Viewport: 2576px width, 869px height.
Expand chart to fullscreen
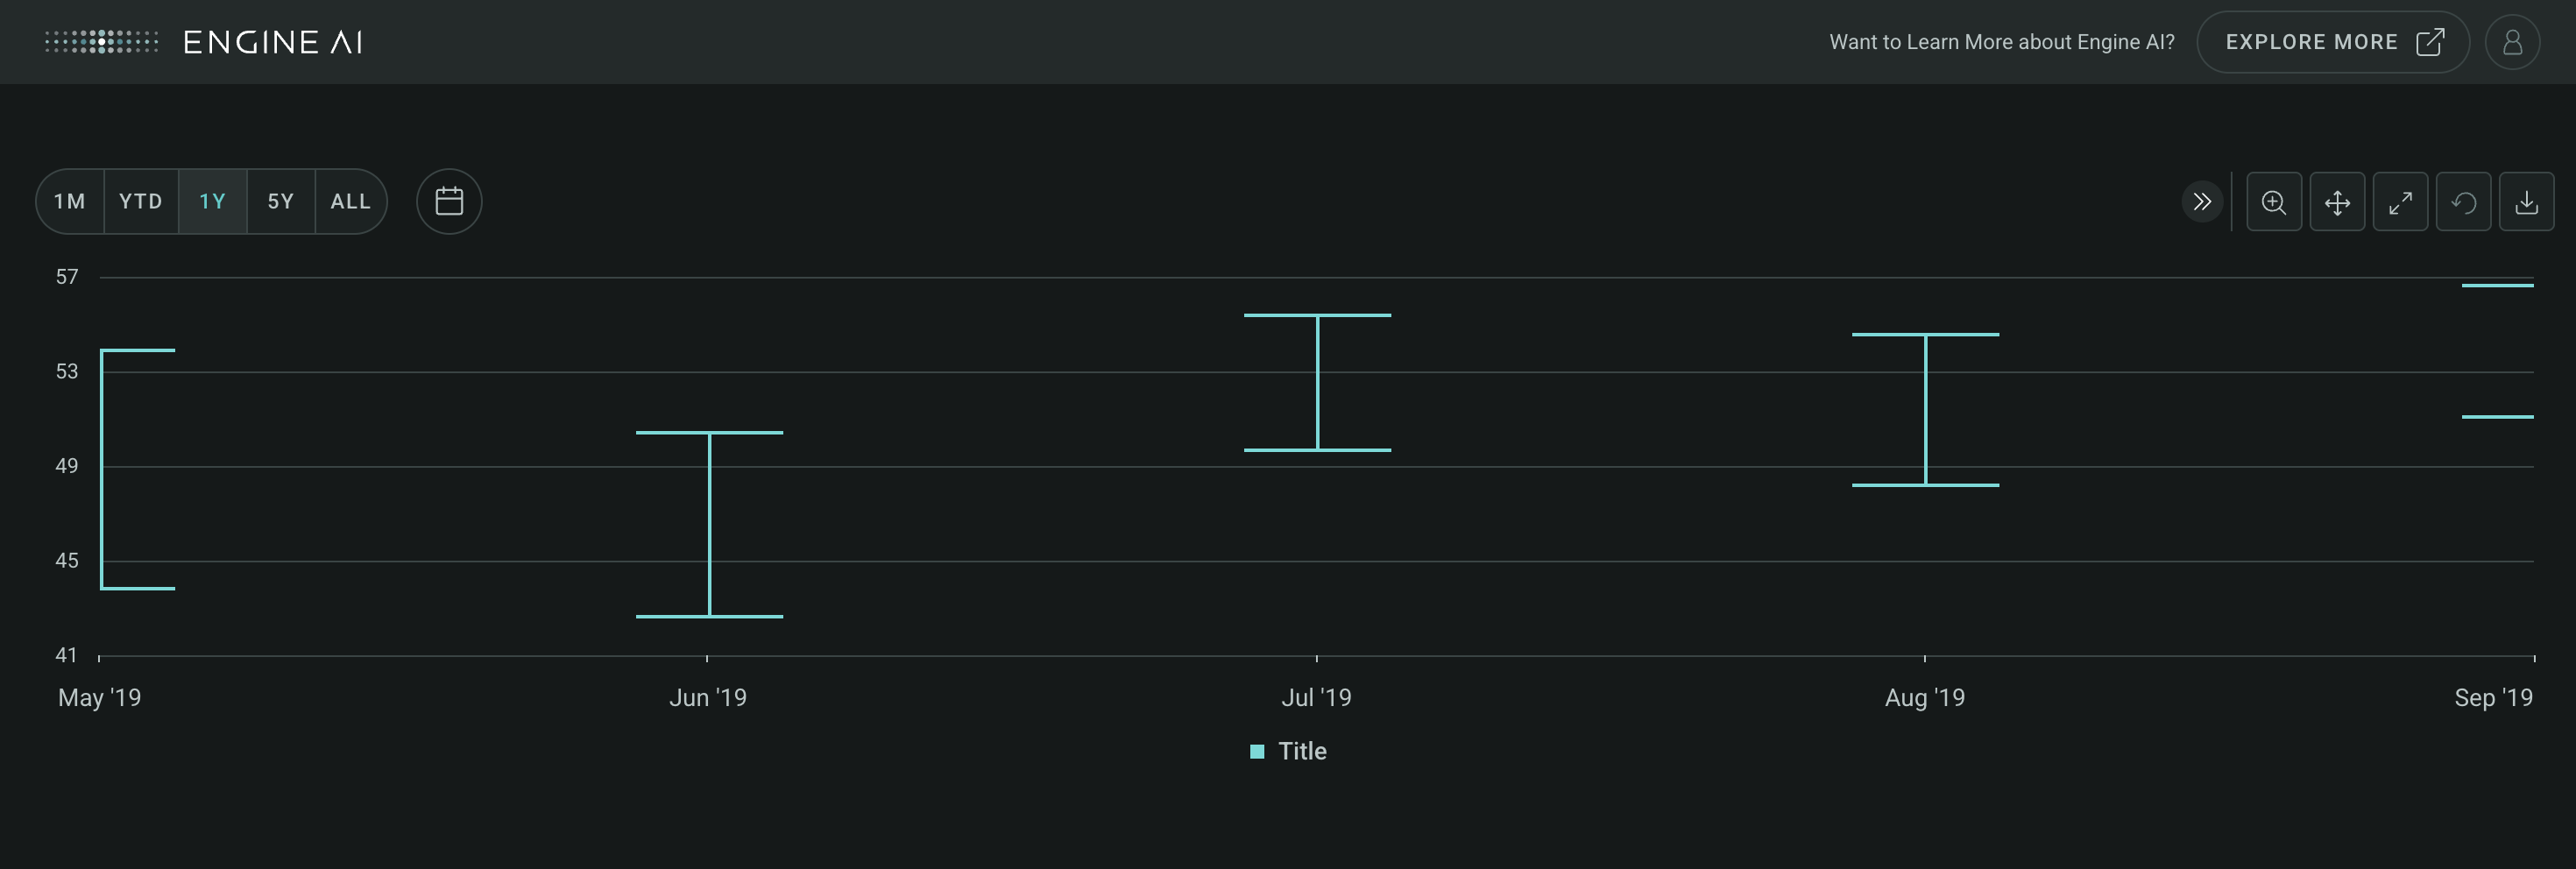tap(2400, 202)
